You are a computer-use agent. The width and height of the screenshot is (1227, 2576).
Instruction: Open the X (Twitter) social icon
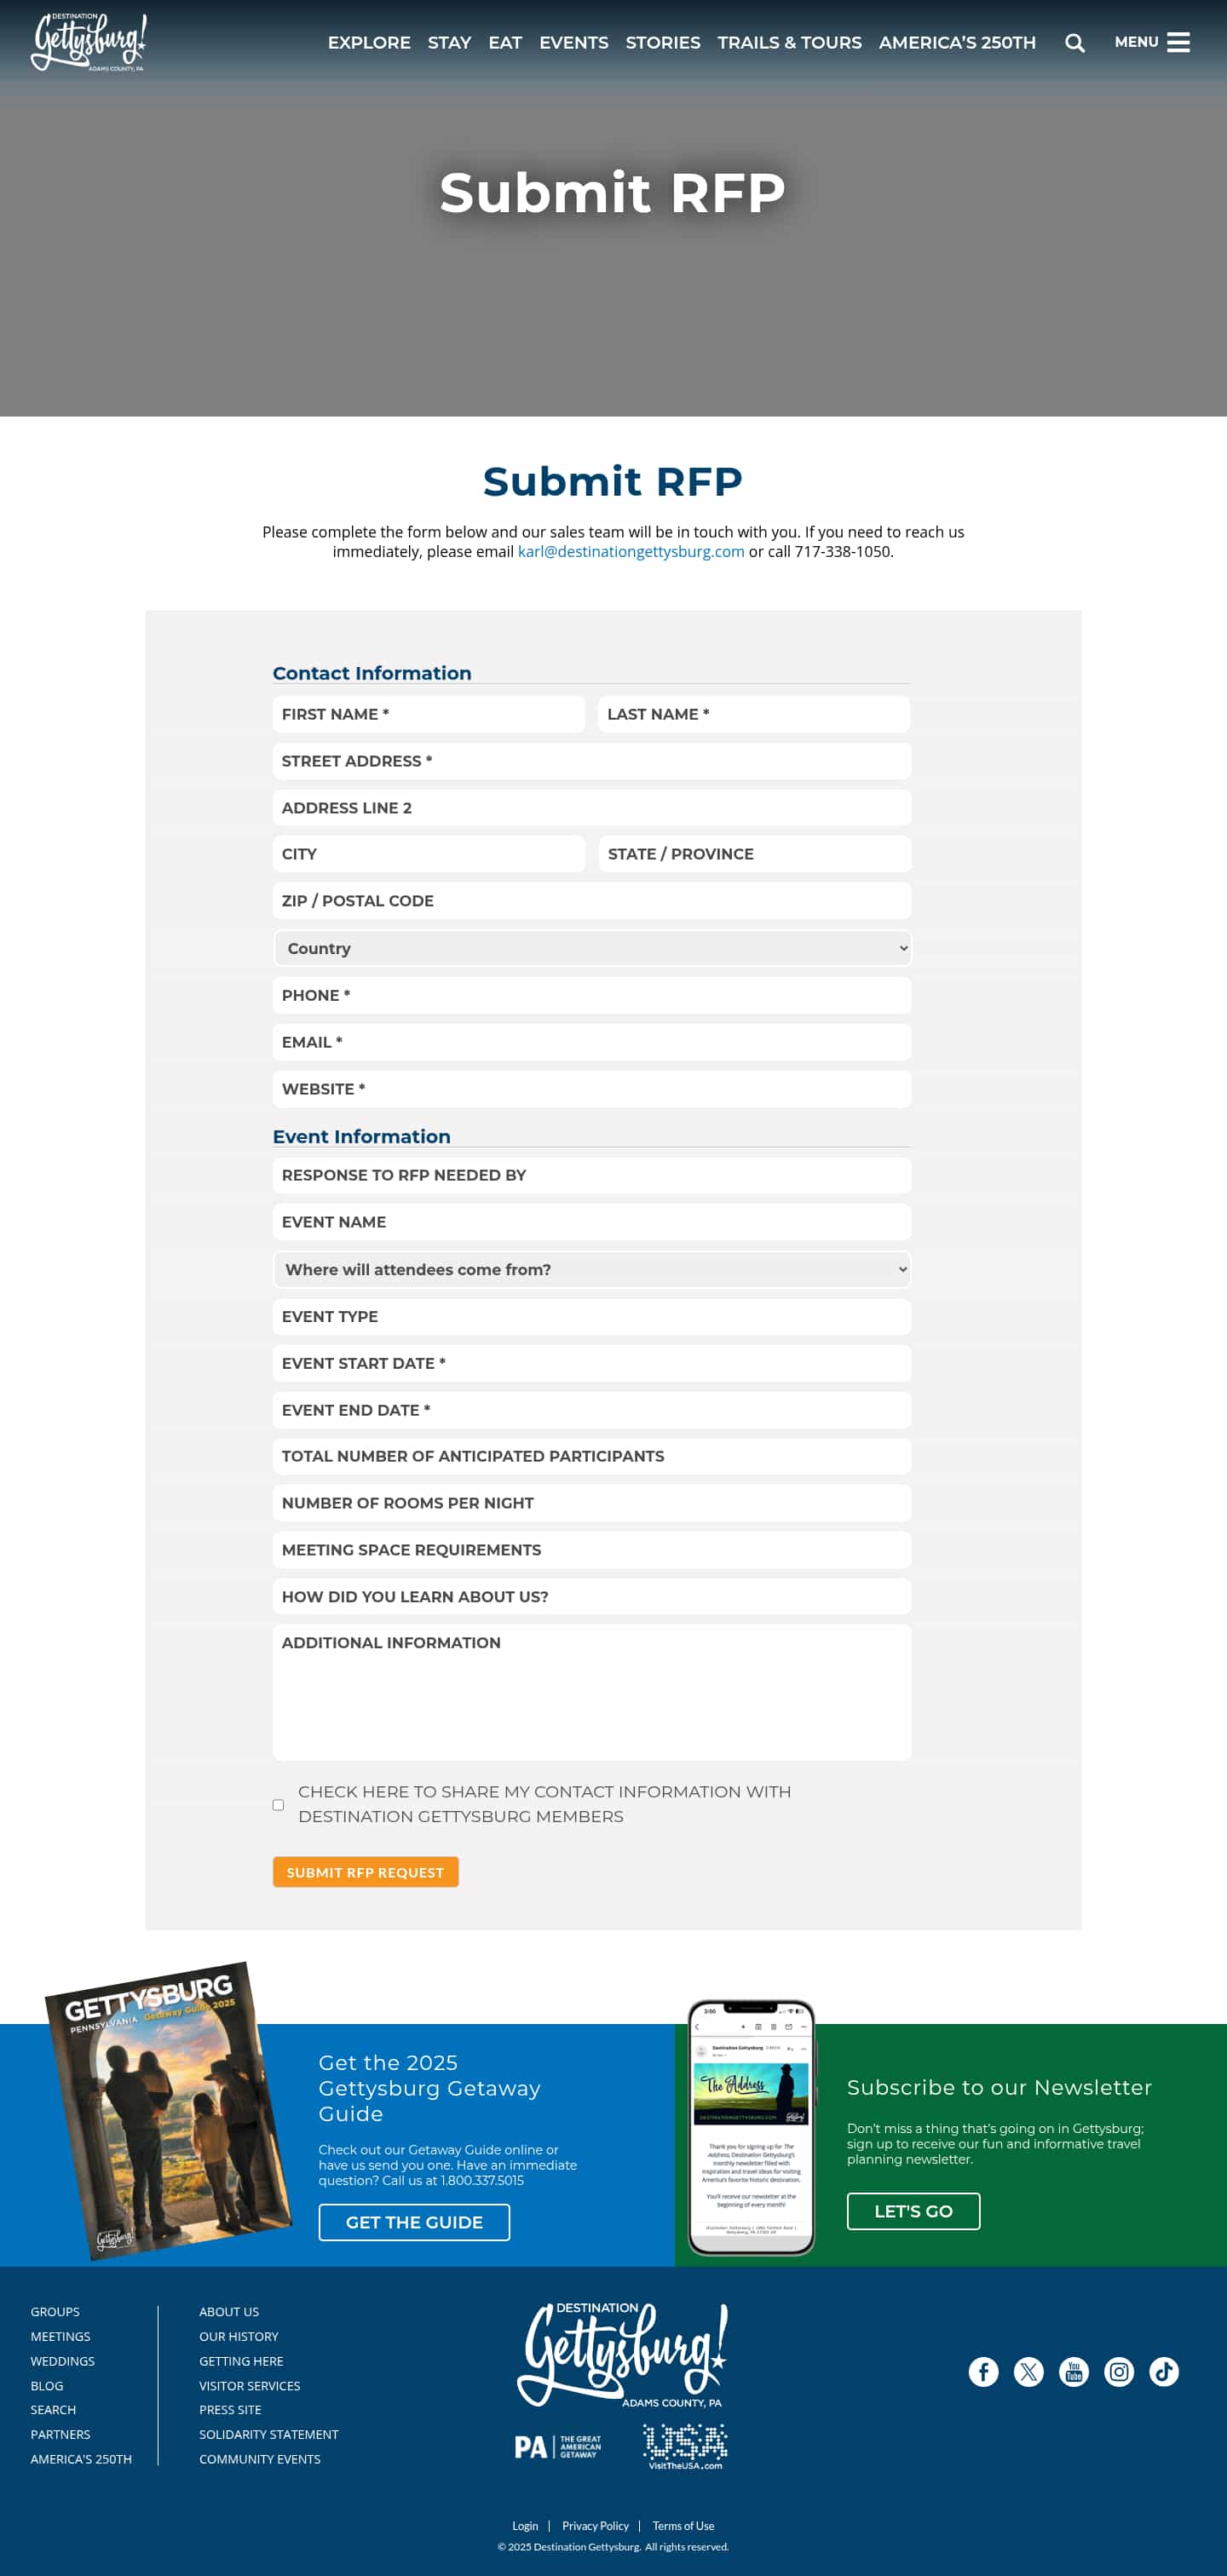(1028, 2371)
